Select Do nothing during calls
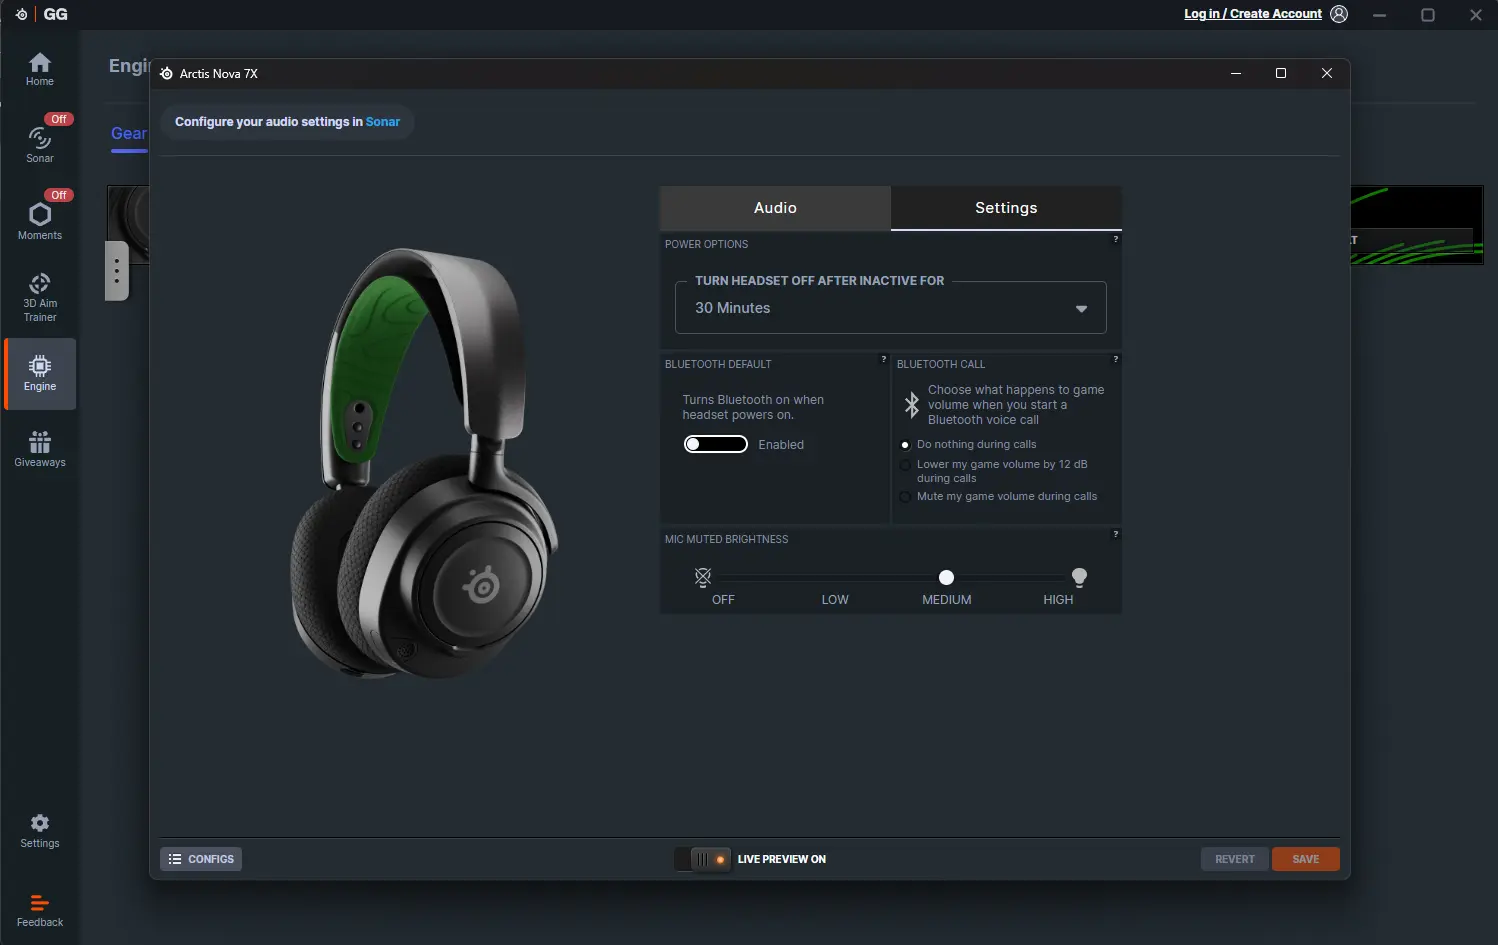 (x=905, y=445)
